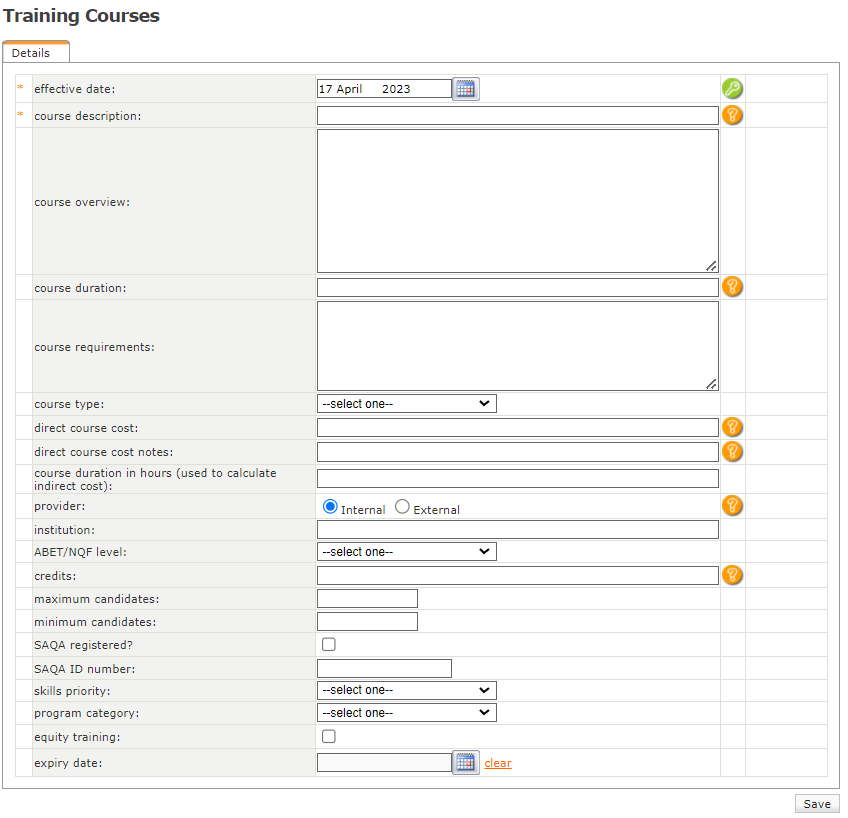Image resolution: width=848 pixels, height=818 pixels.
Task: Expand the ABET/NQF level dropdown
Action: tap(406, 551)
